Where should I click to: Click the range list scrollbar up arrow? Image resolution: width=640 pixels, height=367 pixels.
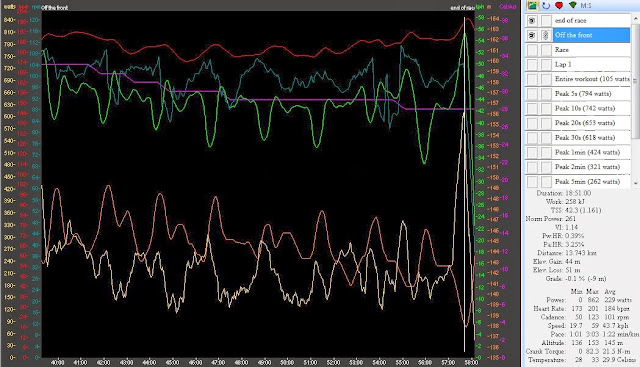[x=636, y=18]
